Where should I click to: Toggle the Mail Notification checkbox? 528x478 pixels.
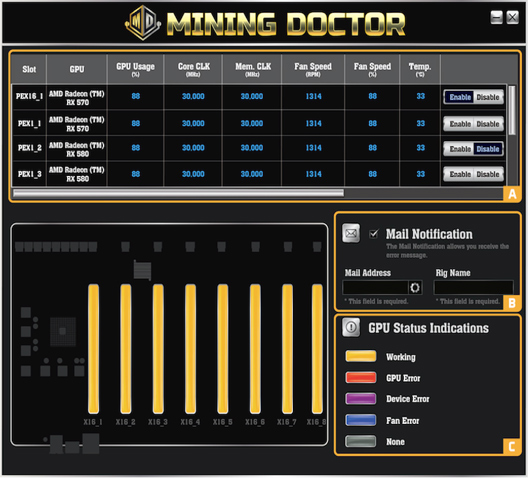pyautogui.click(x=373, y=233)
